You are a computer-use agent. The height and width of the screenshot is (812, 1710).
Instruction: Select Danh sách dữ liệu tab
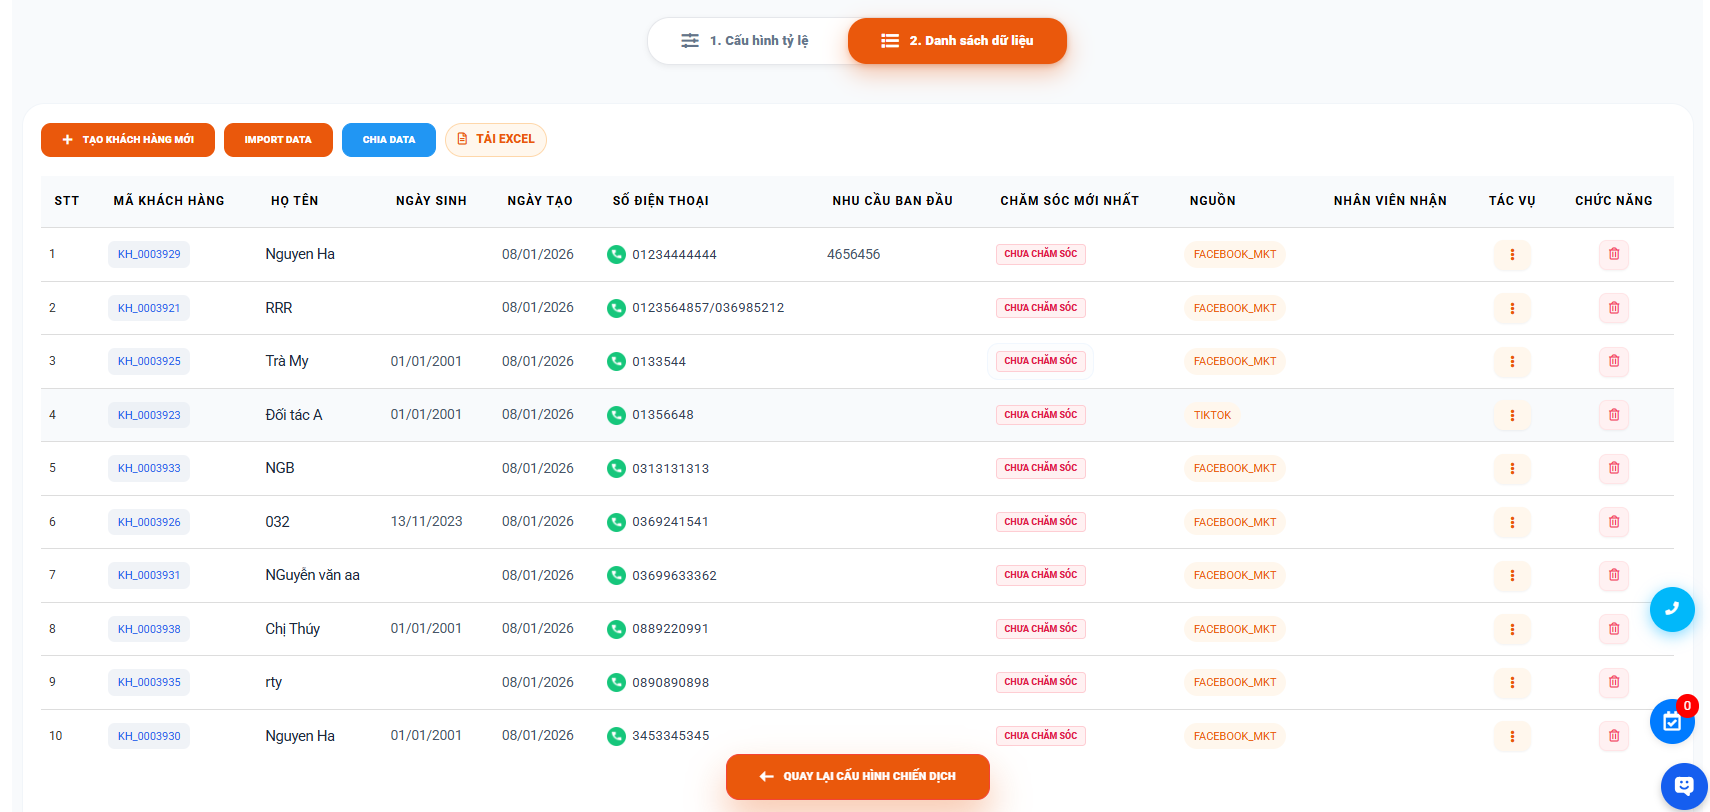click(957, 41)
